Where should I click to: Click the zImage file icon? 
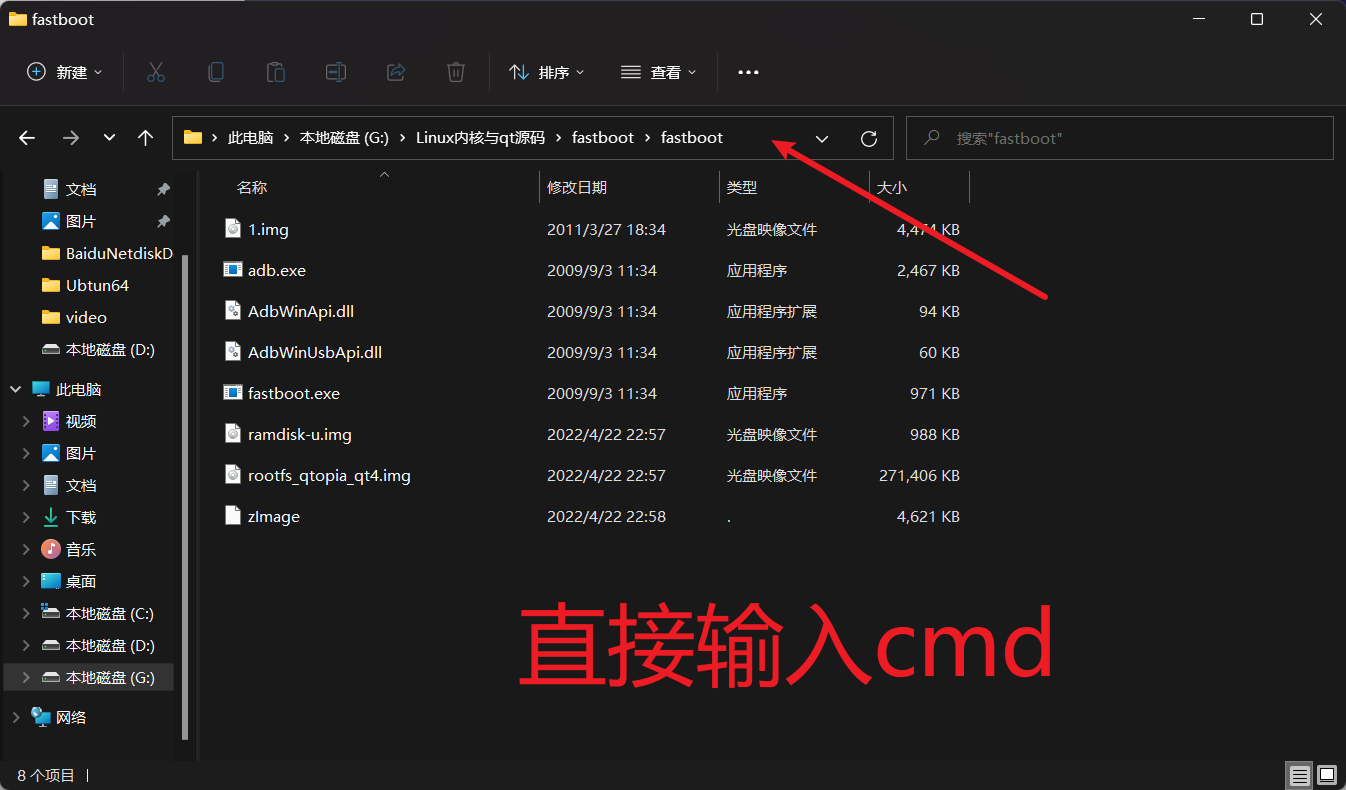click(x=232, y=516)
